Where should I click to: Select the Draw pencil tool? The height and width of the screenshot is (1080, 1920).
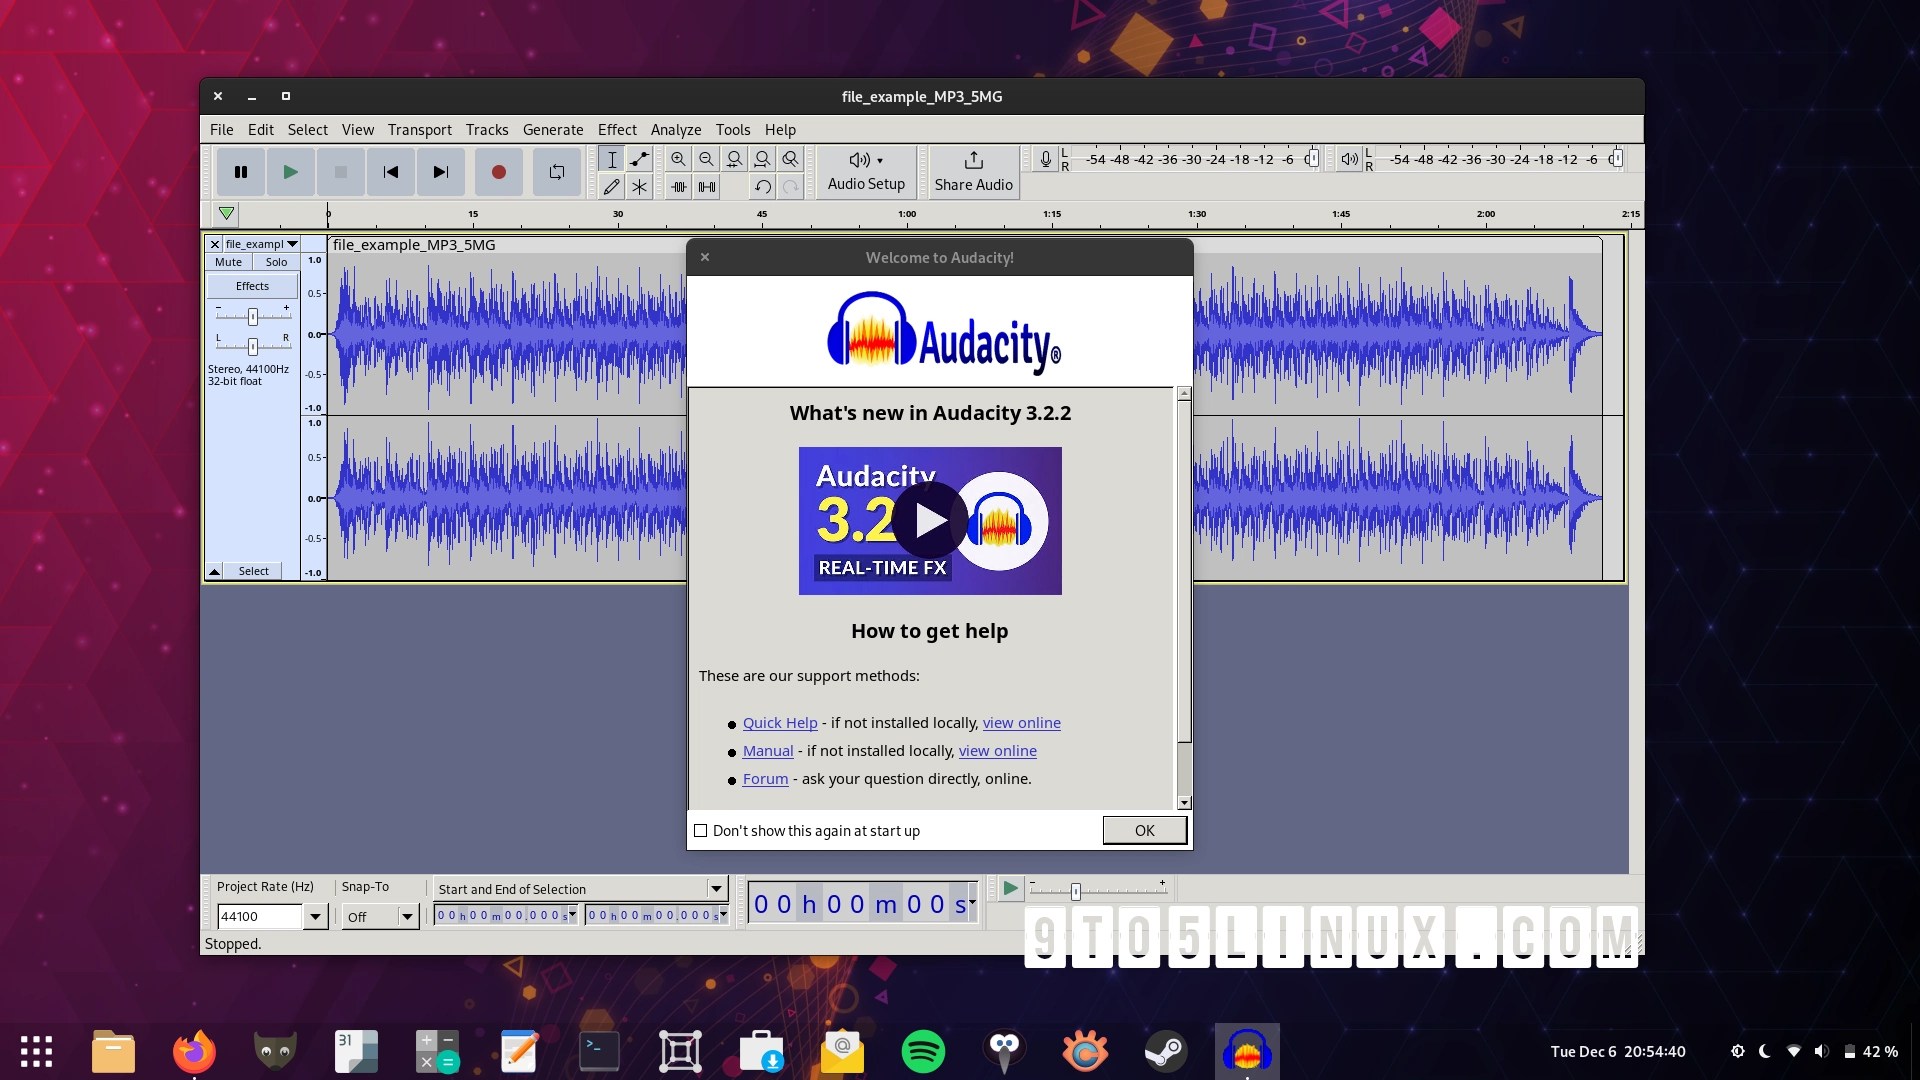[611, 187]
